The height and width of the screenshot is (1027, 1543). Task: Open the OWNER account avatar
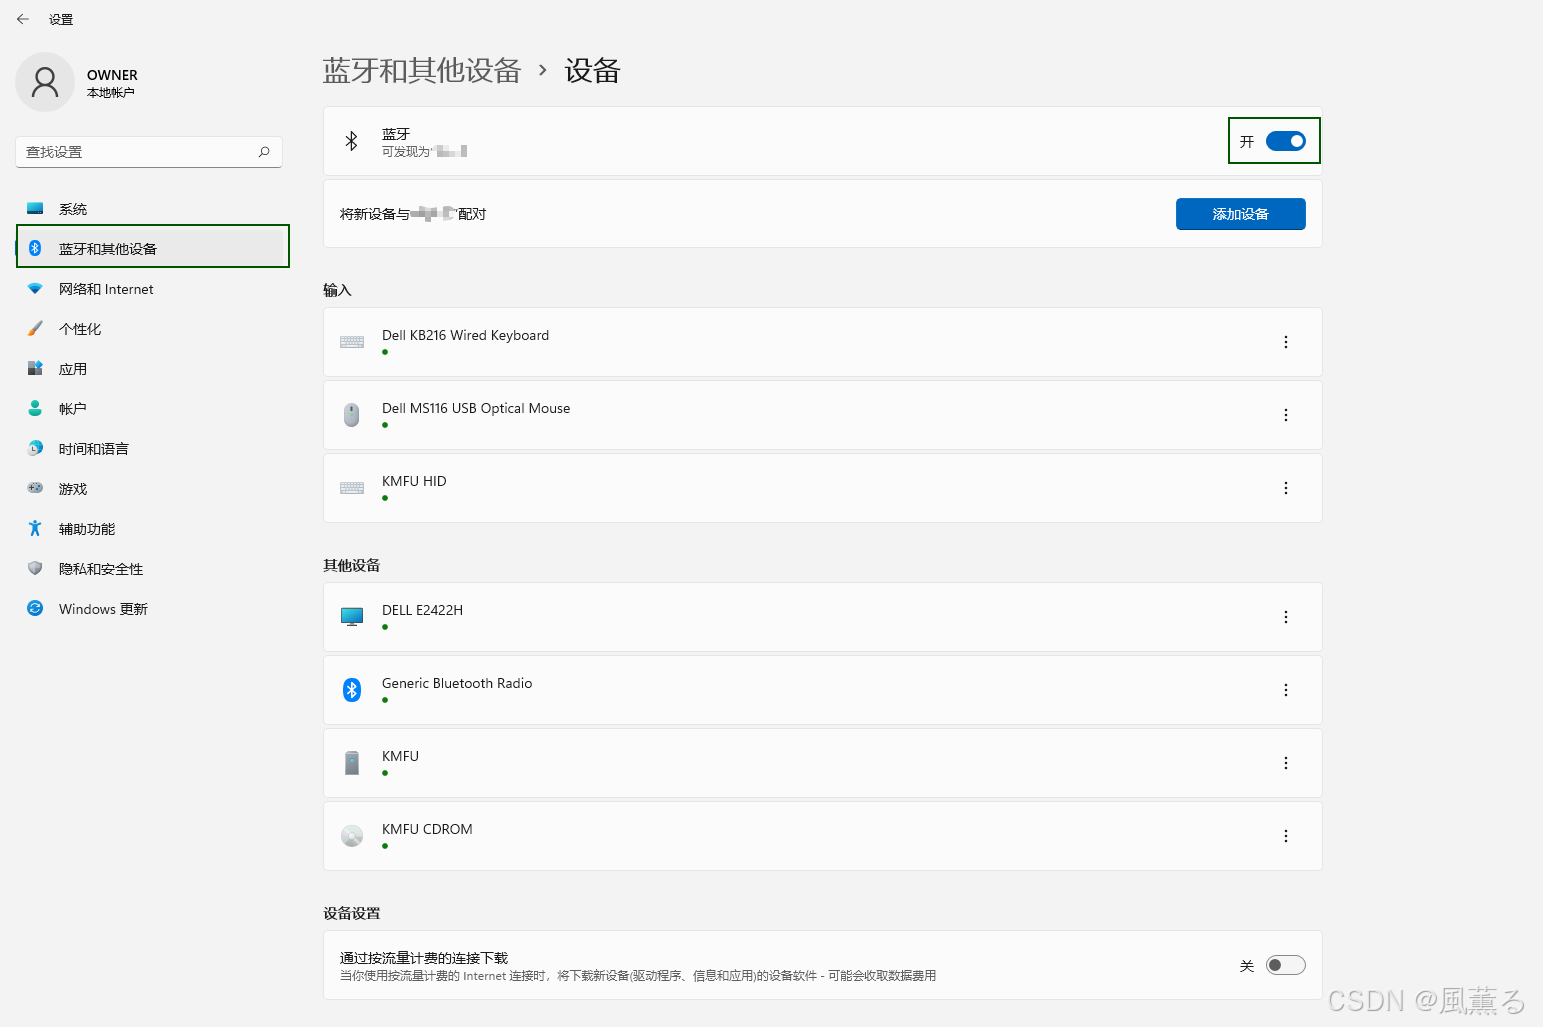pos(45,82)
